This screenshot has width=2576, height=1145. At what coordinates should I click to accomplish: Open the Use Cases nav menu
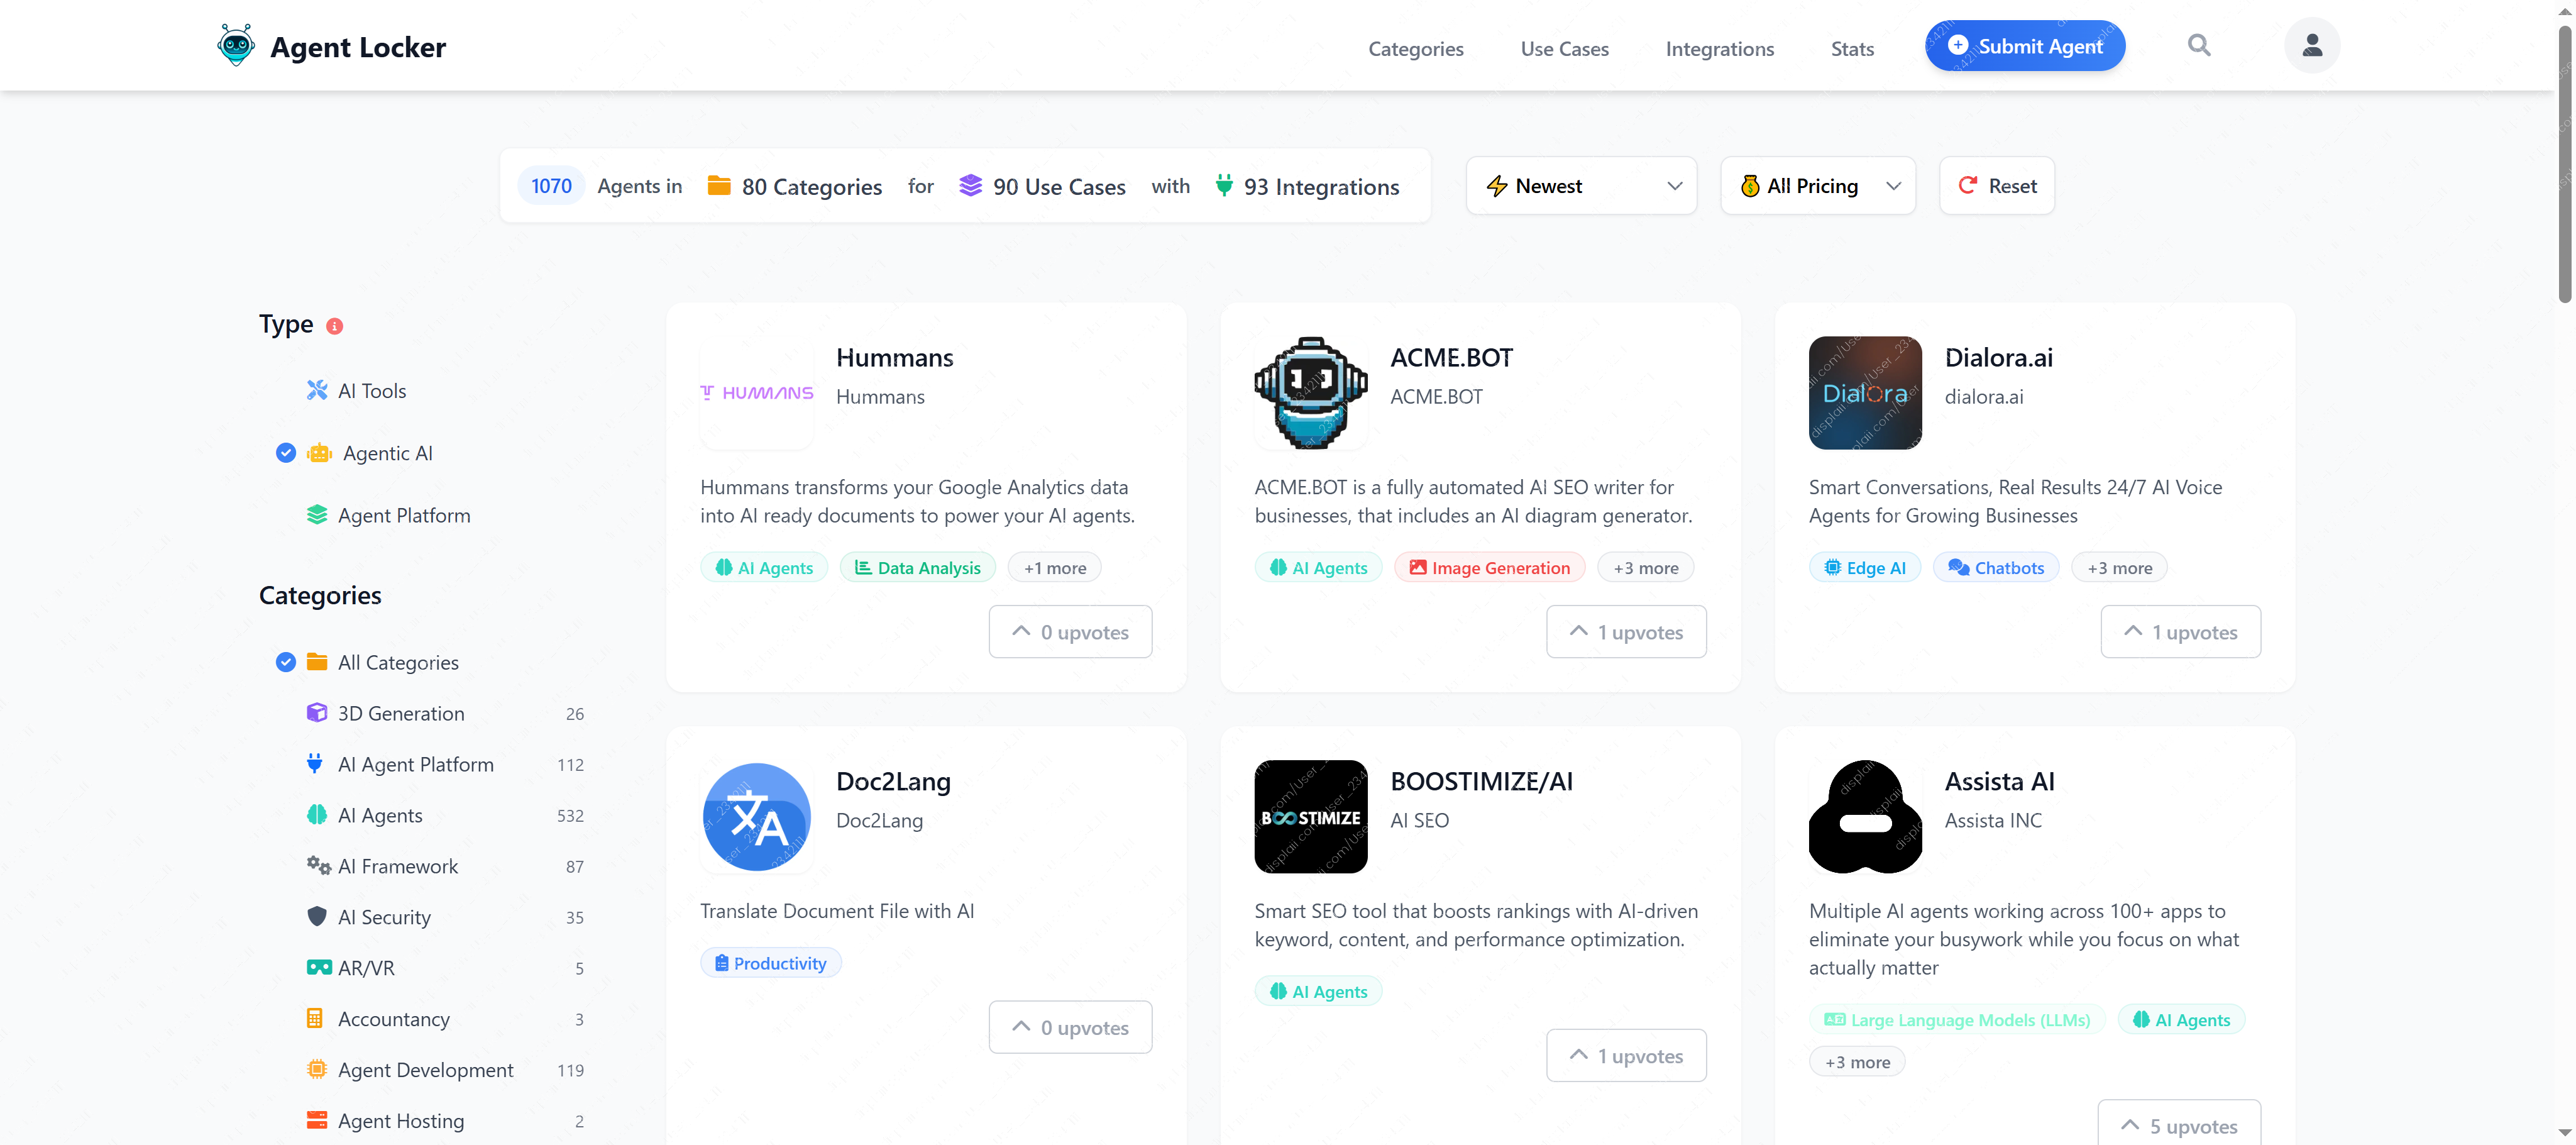1564,48
